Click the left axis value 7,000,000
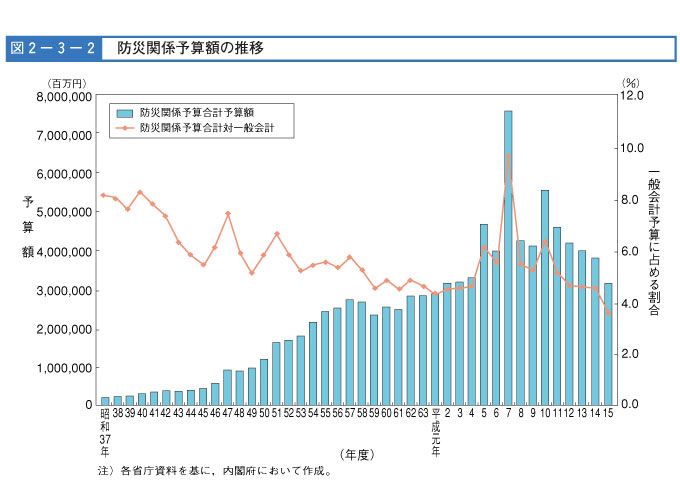Image resolution: width=680 pixels, height=492 pixels. click(64, 136)
